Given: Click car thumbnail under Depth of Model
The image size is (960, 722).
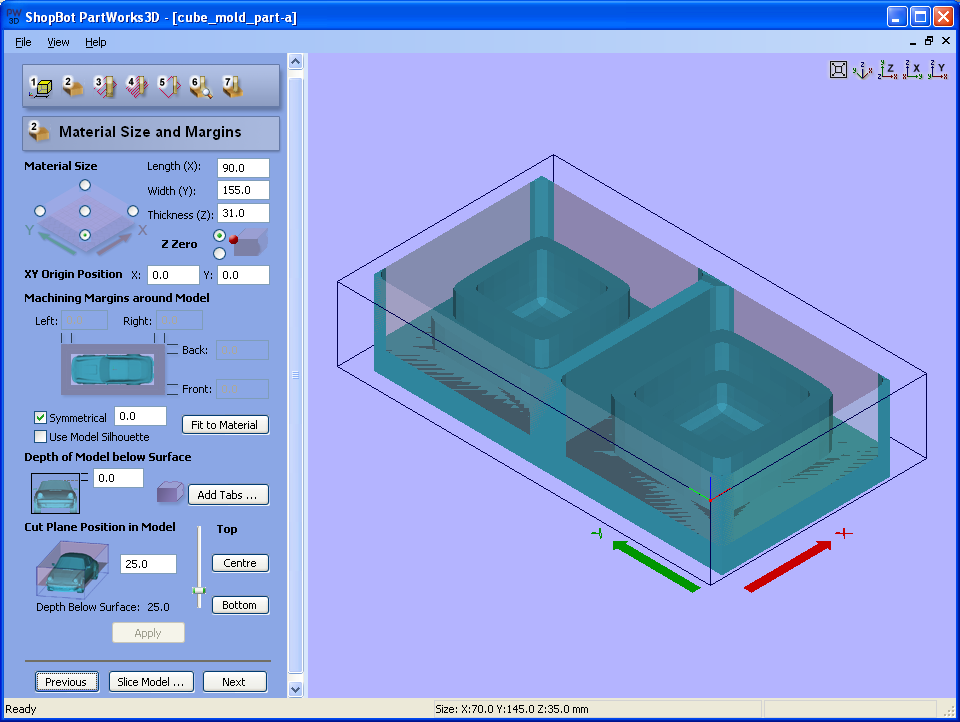Looking at the screenshot, I should click(55, 494).
